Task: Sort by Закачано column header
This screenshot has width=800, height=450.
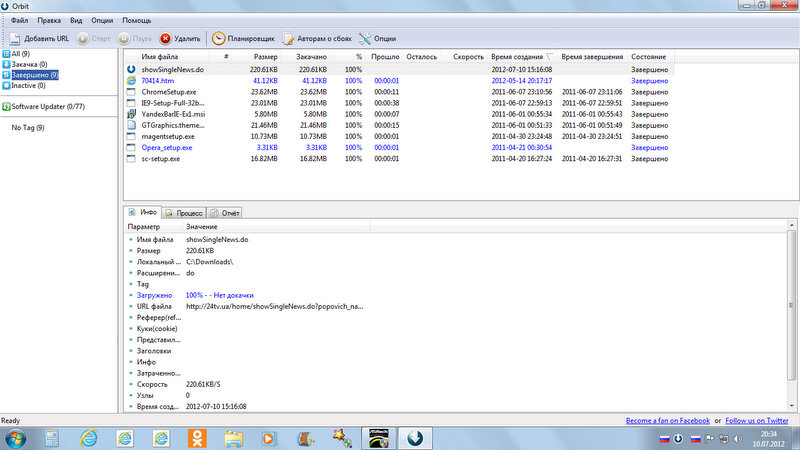Action: pos(311,57)
